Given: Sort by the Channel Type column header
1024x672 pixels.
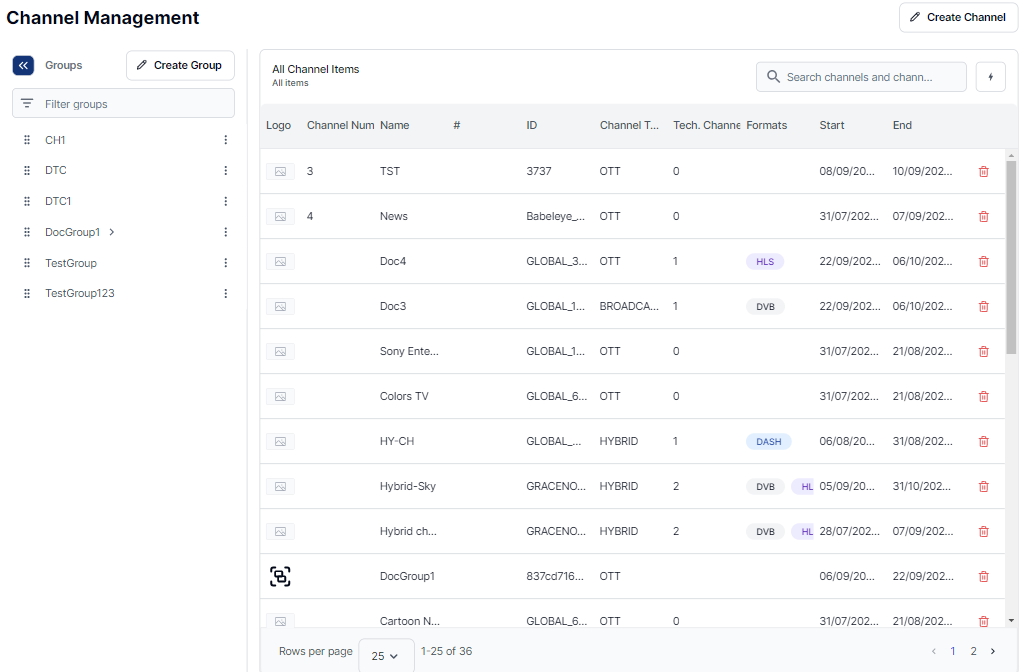Looking at the screenshot, I should (629, 125).
